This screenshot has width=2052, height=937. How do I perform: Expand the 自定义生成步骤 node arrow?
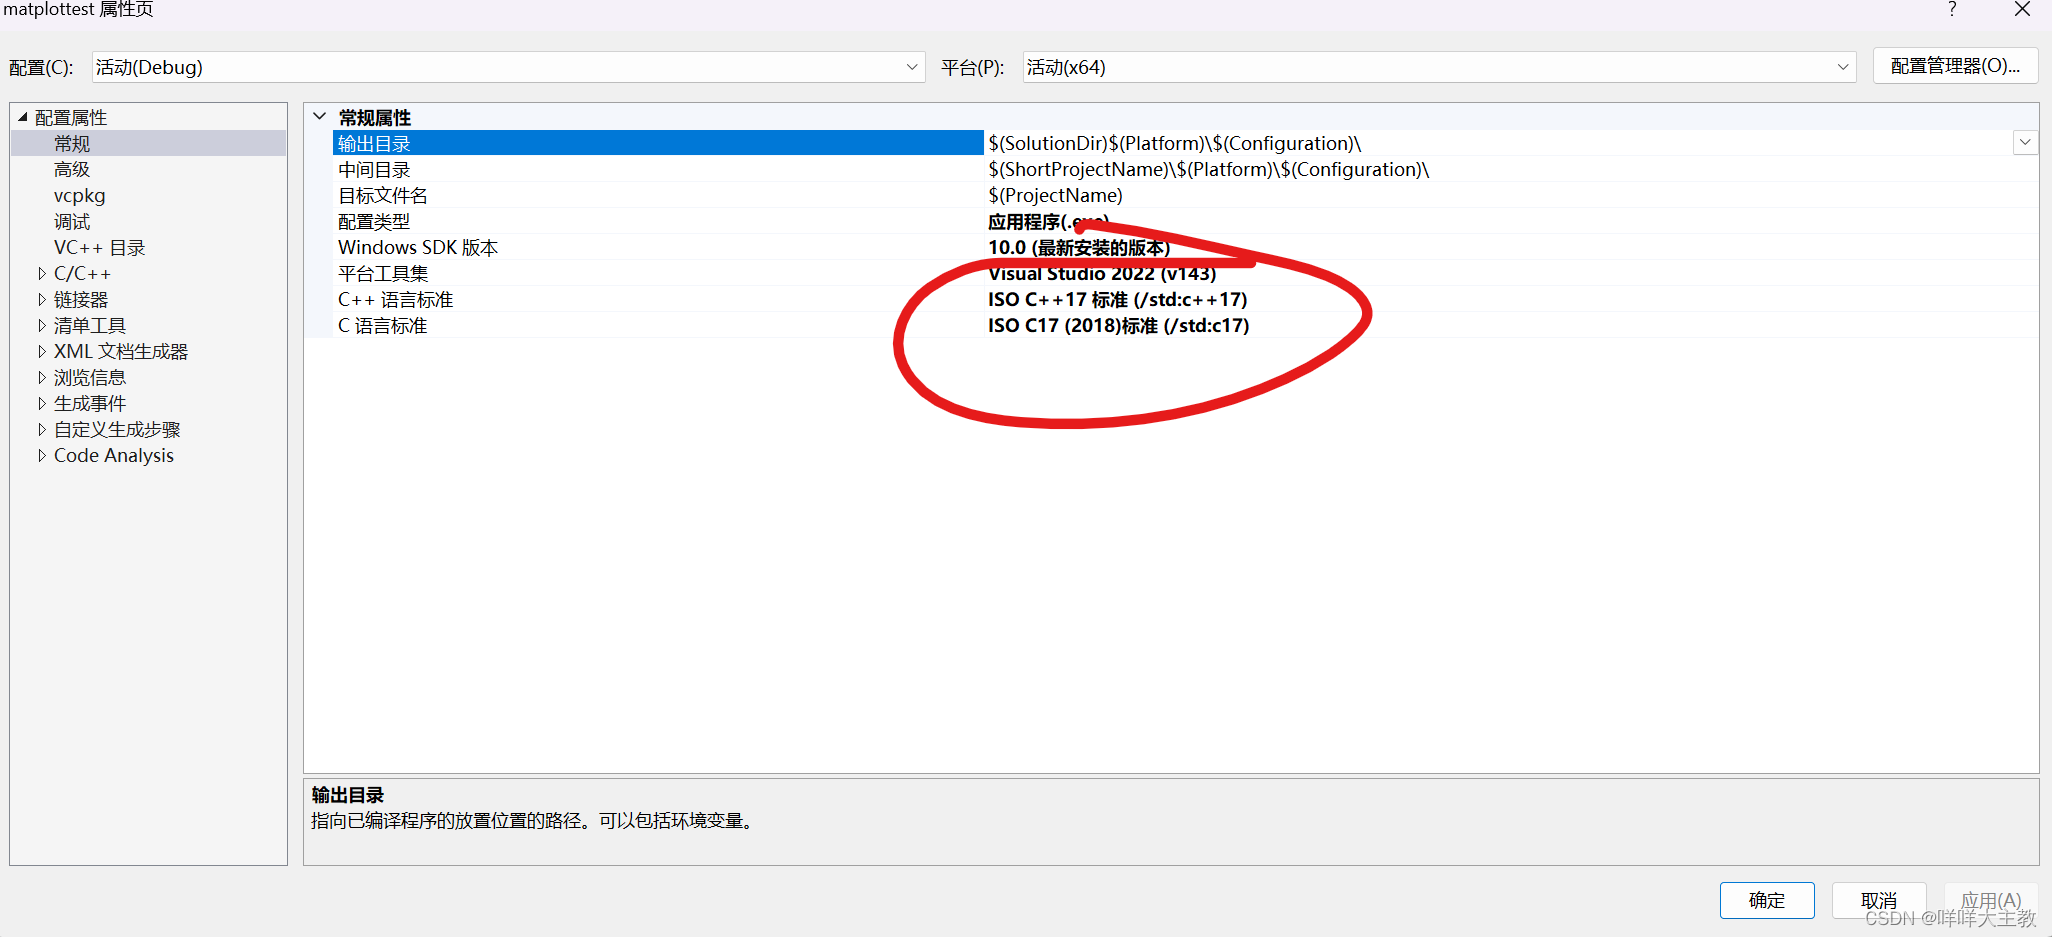point(41,429)
